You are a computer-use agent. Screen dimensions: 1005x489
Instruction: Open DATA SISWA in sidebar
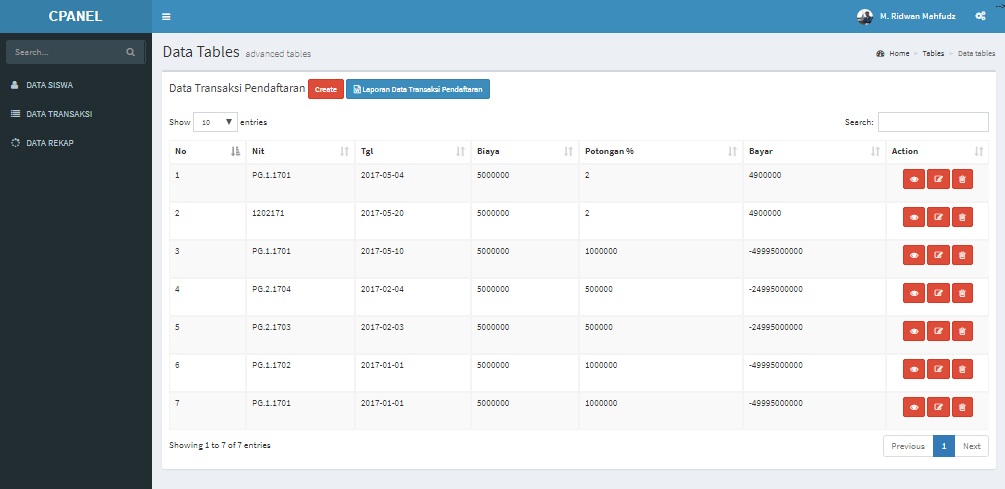[x=76, y=85]
